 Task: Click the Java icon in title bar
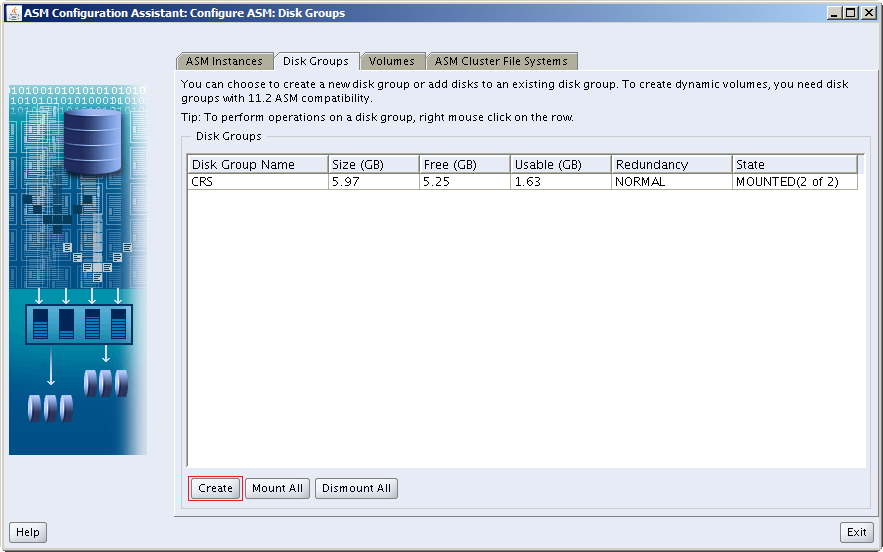13,13
